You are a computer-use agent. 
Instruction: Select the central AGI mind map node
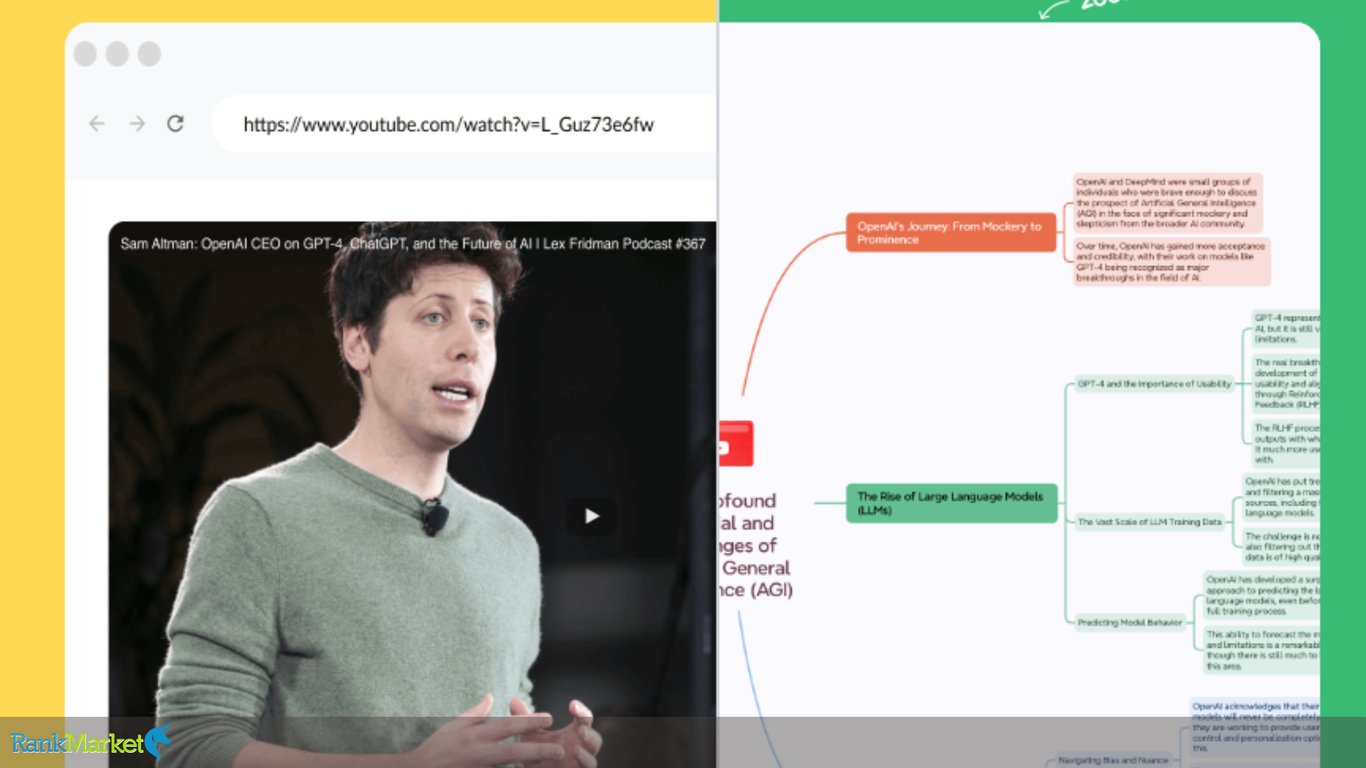click(x=755, y=545)
